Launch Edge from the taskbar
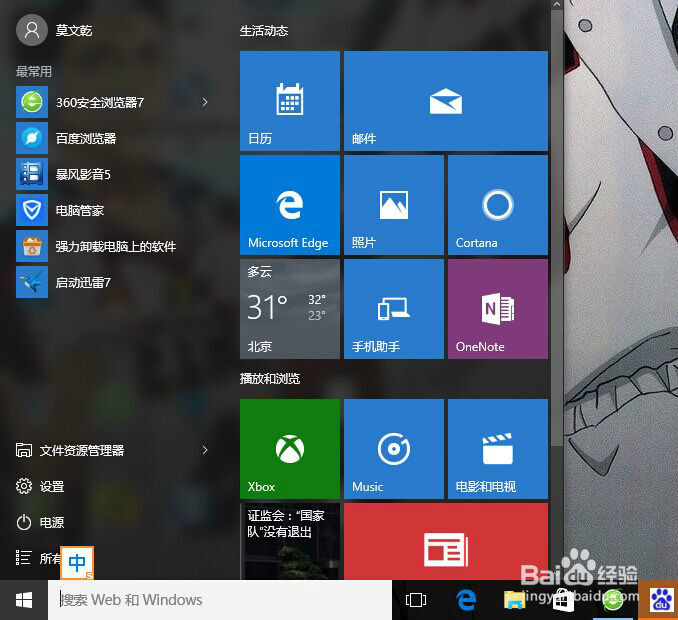This screenshot has width=678, height=620. coord(466,600)
